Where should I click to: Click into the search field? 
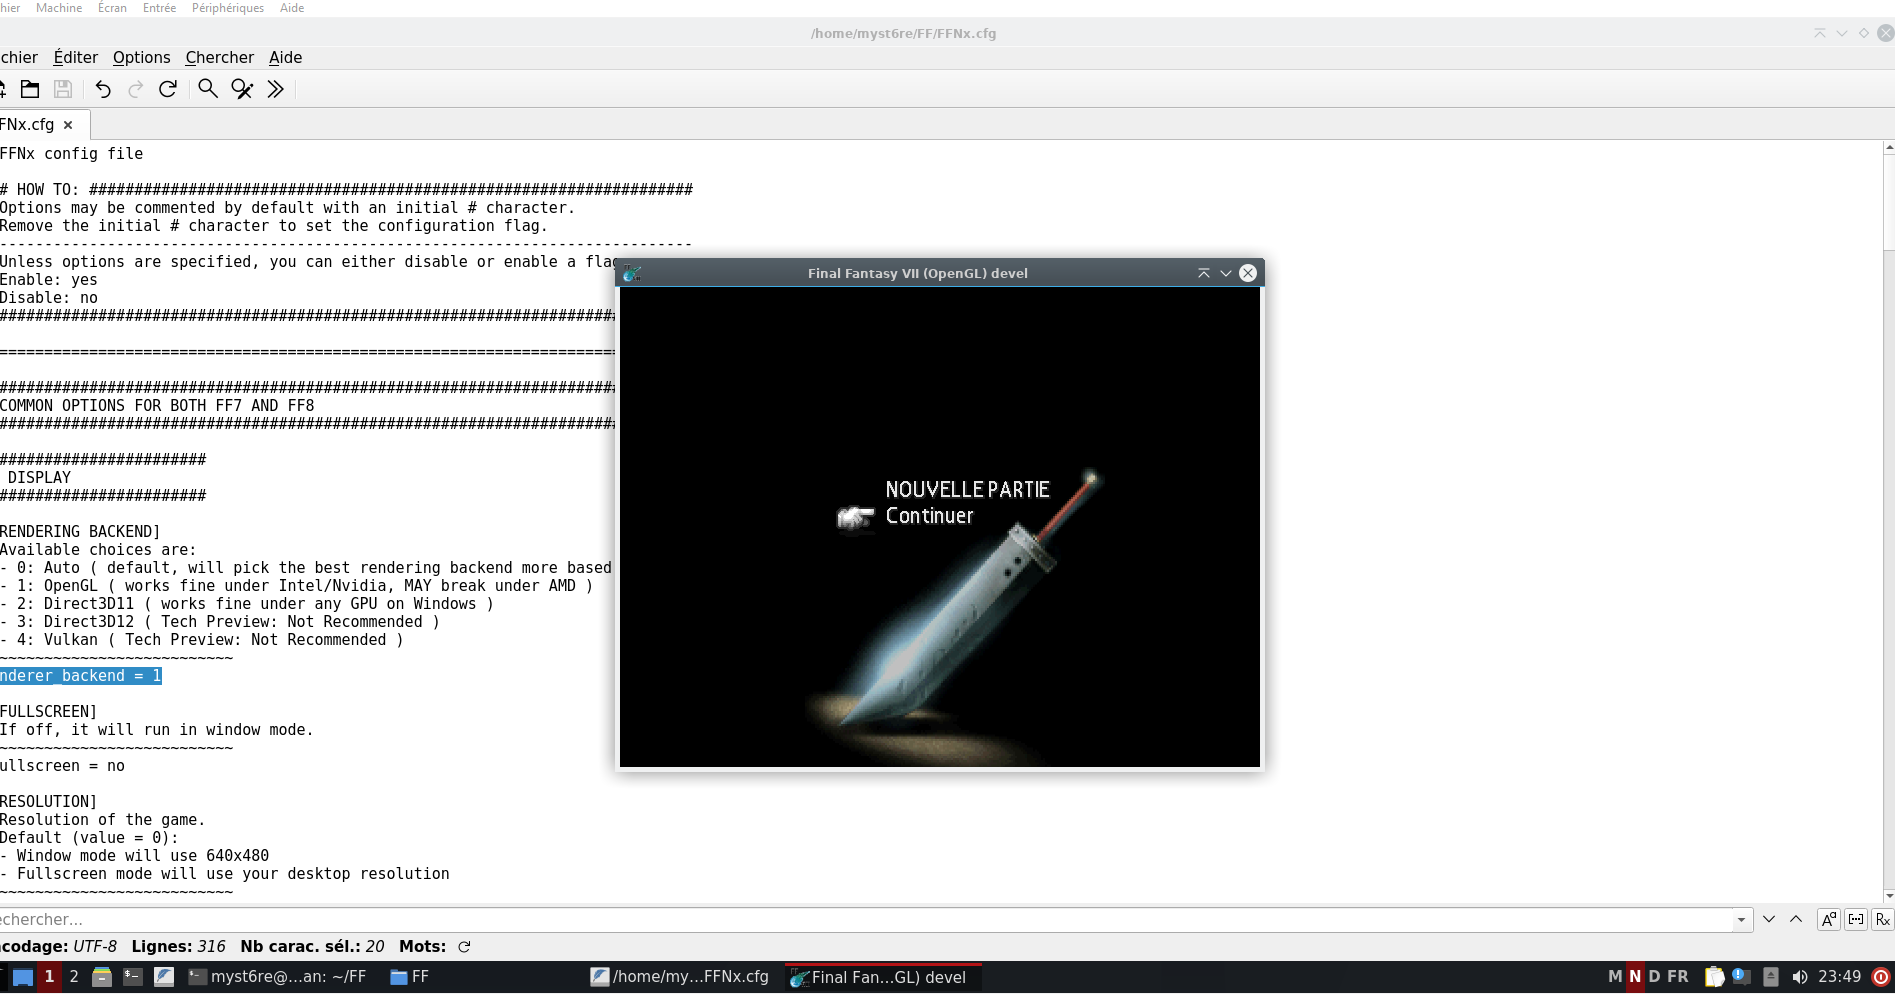coord(865,920)
